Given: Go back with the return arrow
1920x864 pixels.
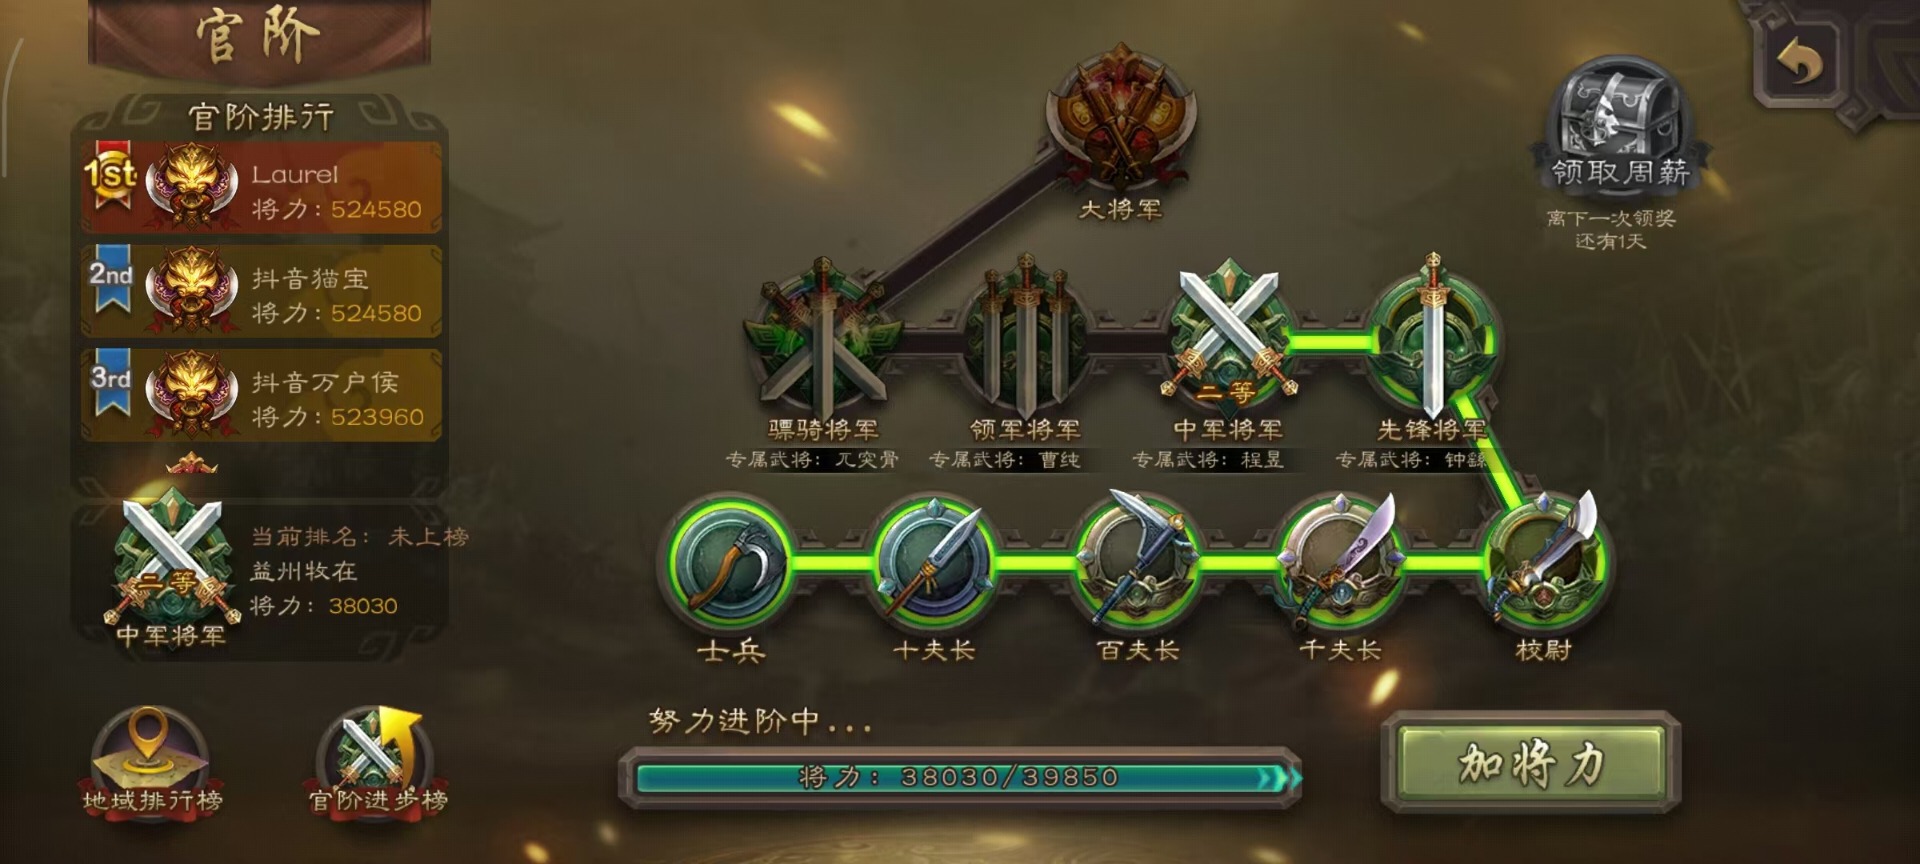Looking at the screenshot, I should coord(1800,62).
